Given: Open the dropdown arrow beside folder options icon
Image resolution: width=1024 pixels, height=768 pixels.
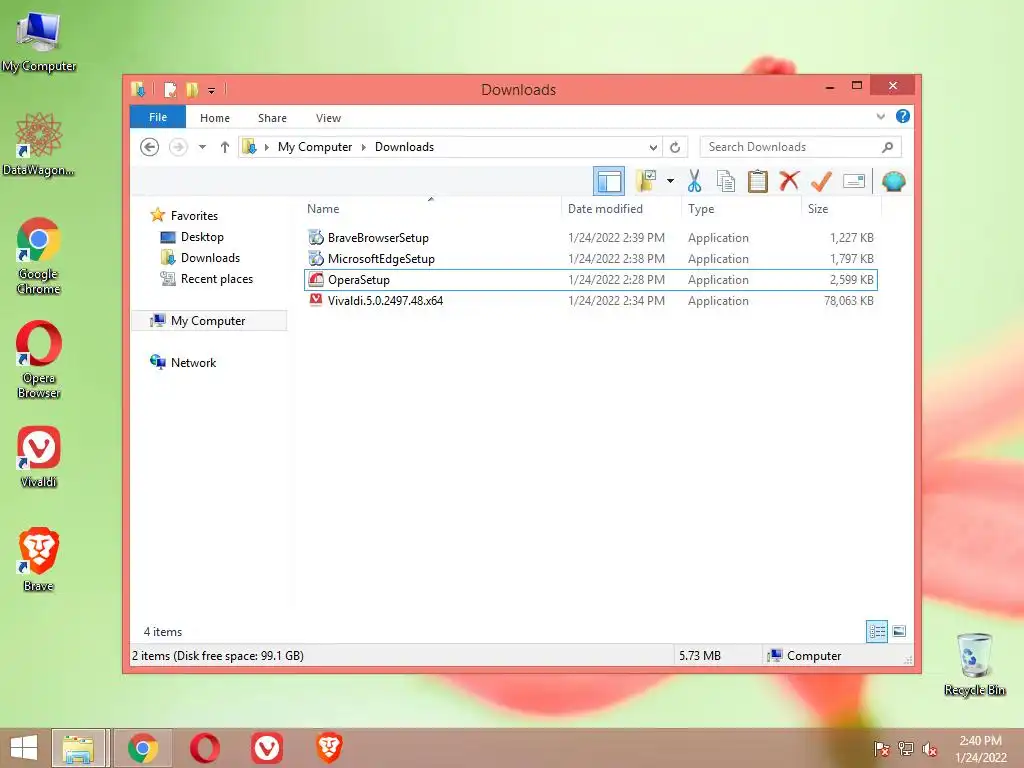Looking at the screenshot, I should (x=670, y=181).
